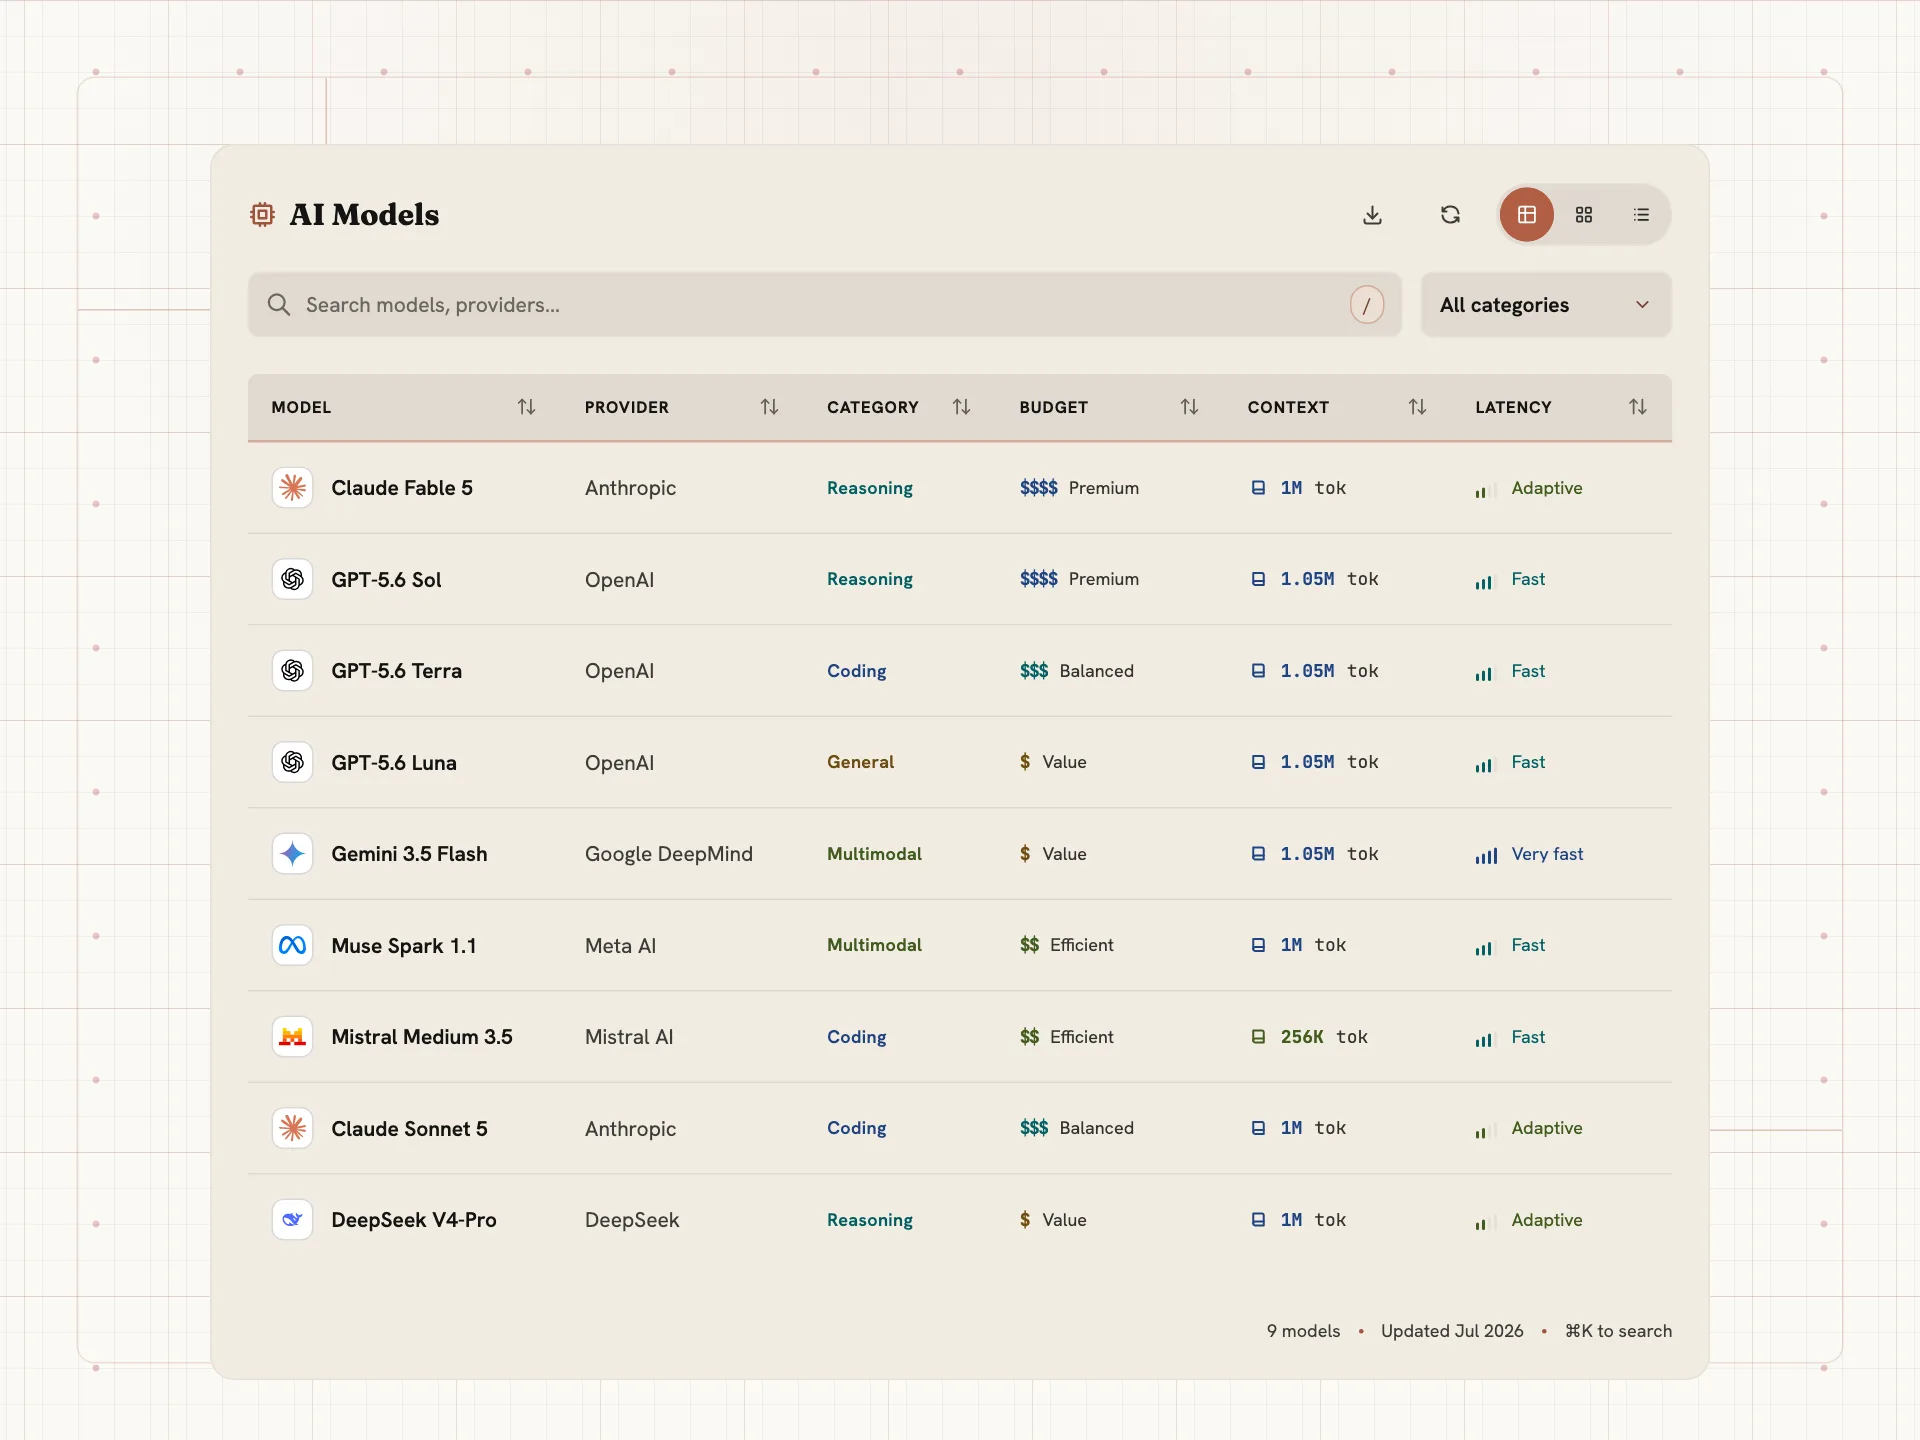This screenshot has height=1440, width=1920.
Task: Click the Claude Sonnet 5 logo icon
Action: tap(292, 1128)
